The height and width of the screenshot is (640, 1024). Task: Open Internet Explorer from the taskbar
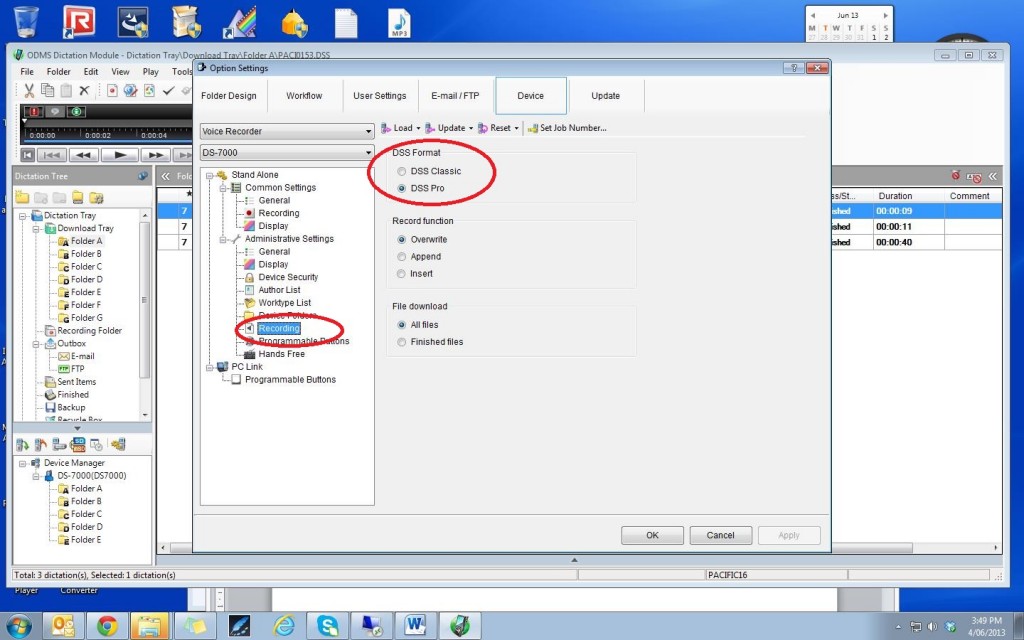283,626
